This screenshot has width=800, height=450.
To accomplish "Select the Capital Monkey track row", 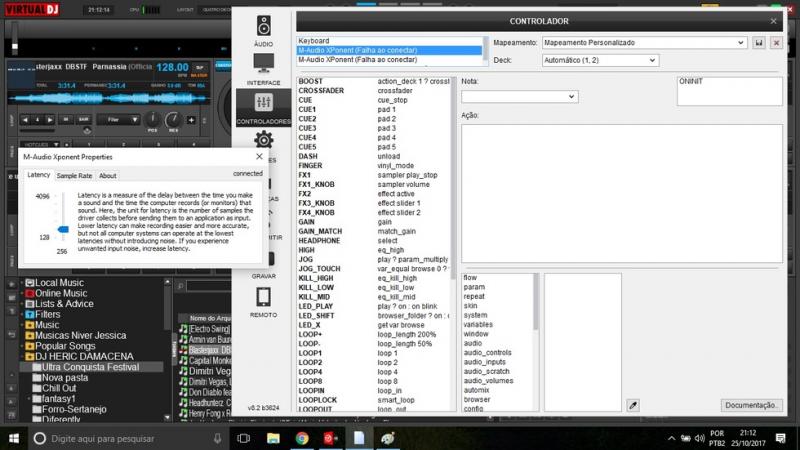I will [206, 361].
